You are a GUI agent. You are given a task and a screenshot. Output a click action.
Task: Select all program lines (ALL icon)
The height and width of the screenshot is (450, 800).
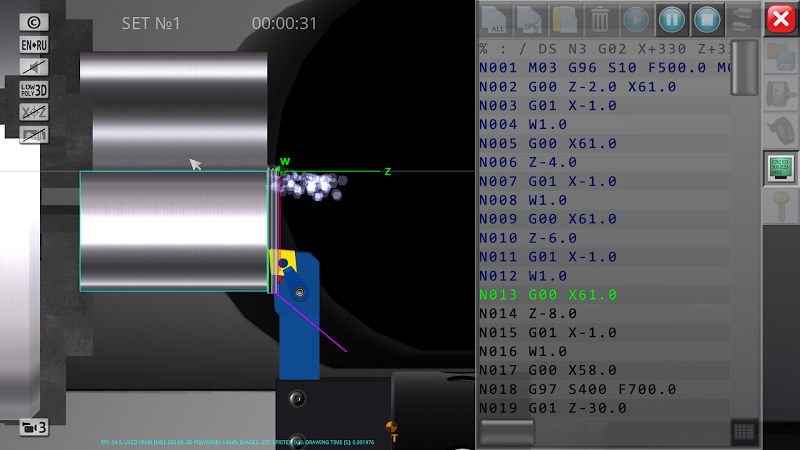494,20
